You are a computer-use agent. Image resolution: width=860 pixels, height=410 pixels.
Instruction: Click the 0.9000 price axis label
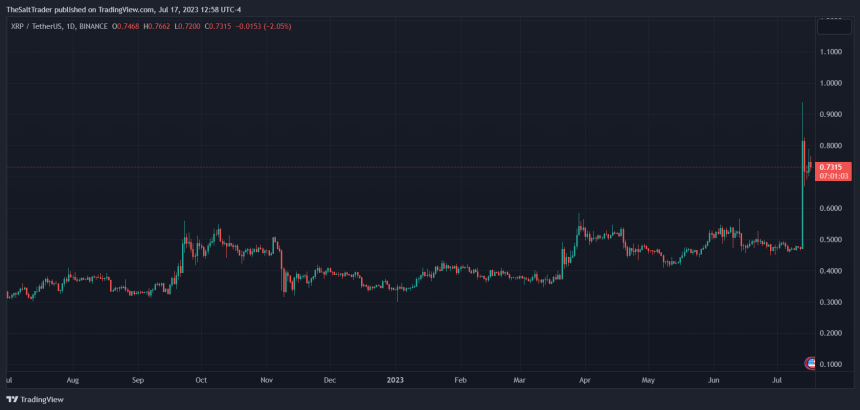click(x=830, y=115)
